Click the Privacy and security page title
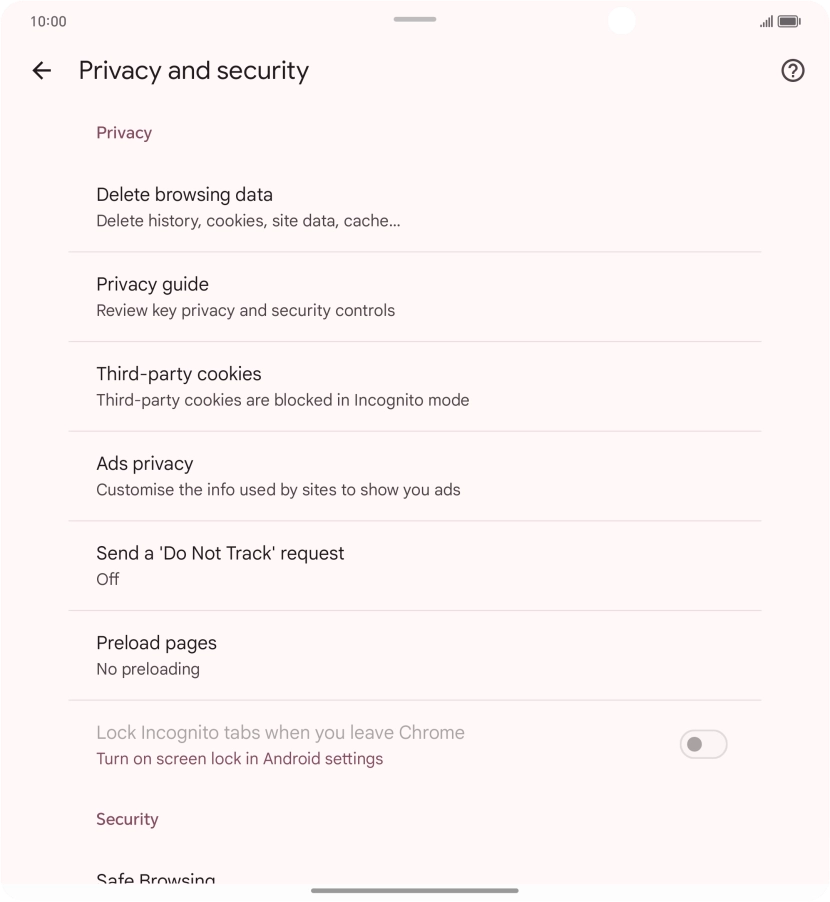This screenshot has height=902, width=830. (193, 70)
